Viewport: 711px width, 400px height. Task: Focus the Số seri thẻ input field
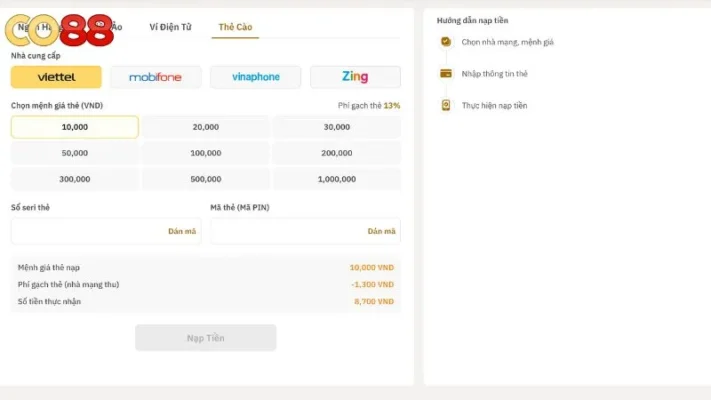click(85, 231)
